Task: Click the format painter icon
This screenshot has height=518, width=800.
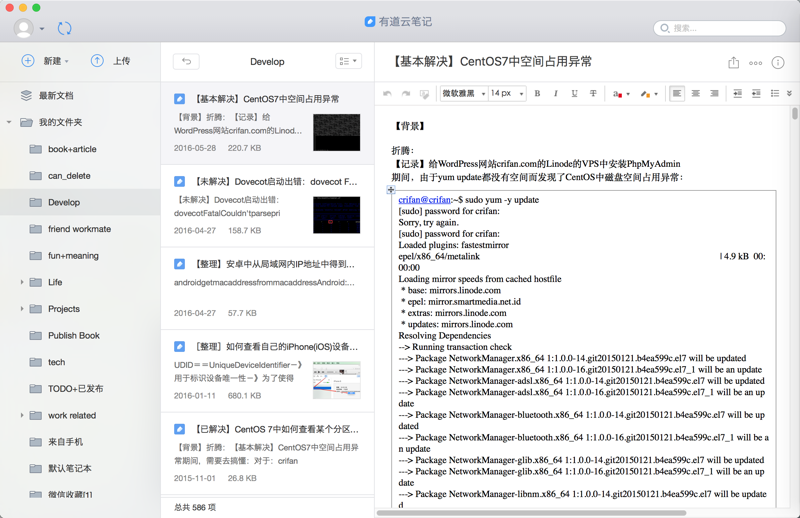Action: tap(424, 94)
